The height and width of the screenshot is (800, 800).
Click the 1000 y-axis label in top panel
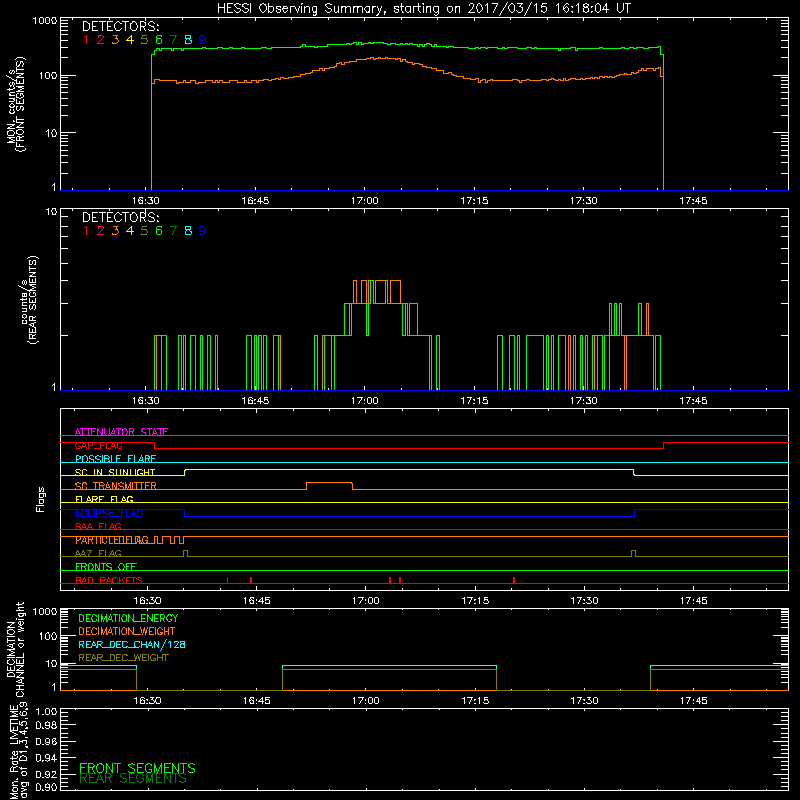[45, 21]
